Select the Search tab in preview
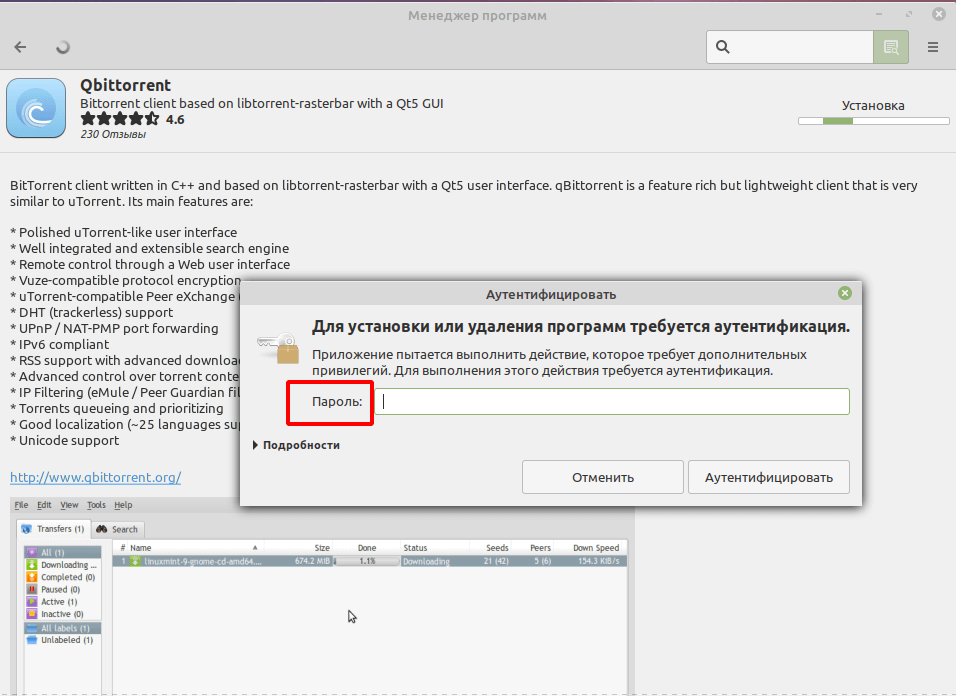Screen dimensions: 956x696 click(118, 529)
